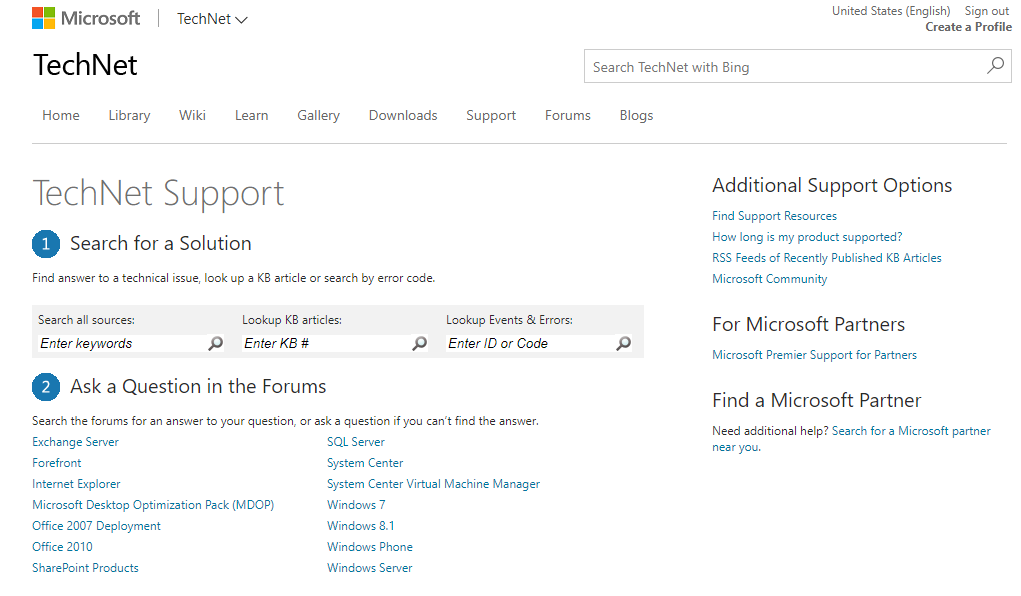The image size is (1021, 596).
Task: Open the Windows 8.1 forum link
Action: [361, 525]
